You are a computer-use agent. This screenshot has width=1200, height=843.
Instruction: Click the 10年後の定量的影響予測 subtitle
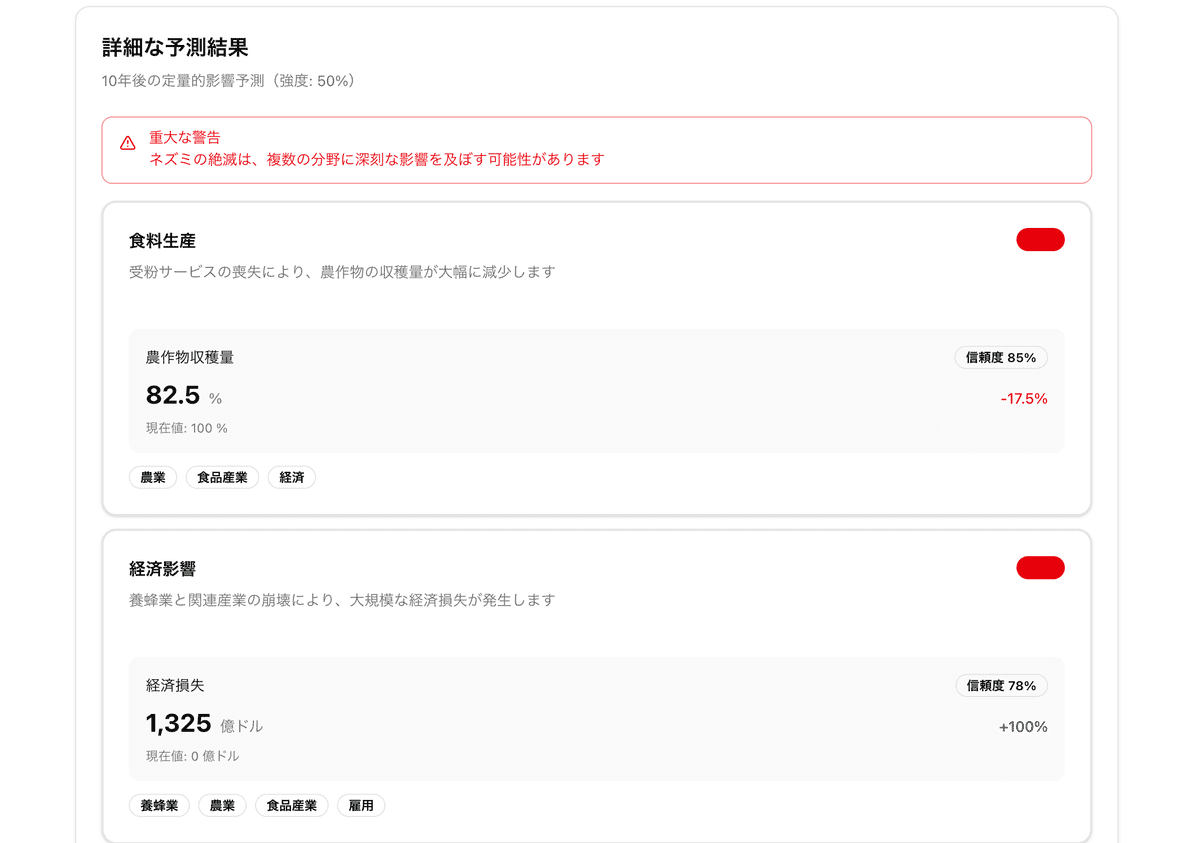click(229, 81)
